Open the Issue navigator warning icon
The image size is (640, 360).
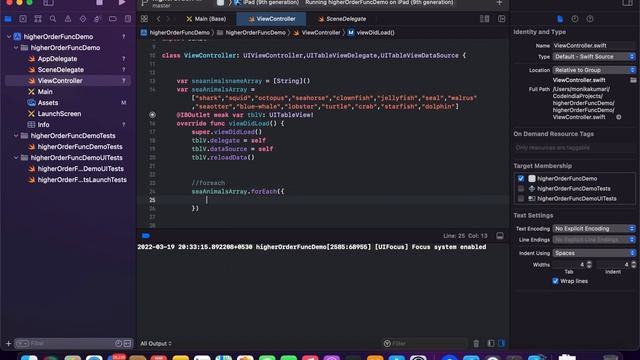(x=68, y=19)
